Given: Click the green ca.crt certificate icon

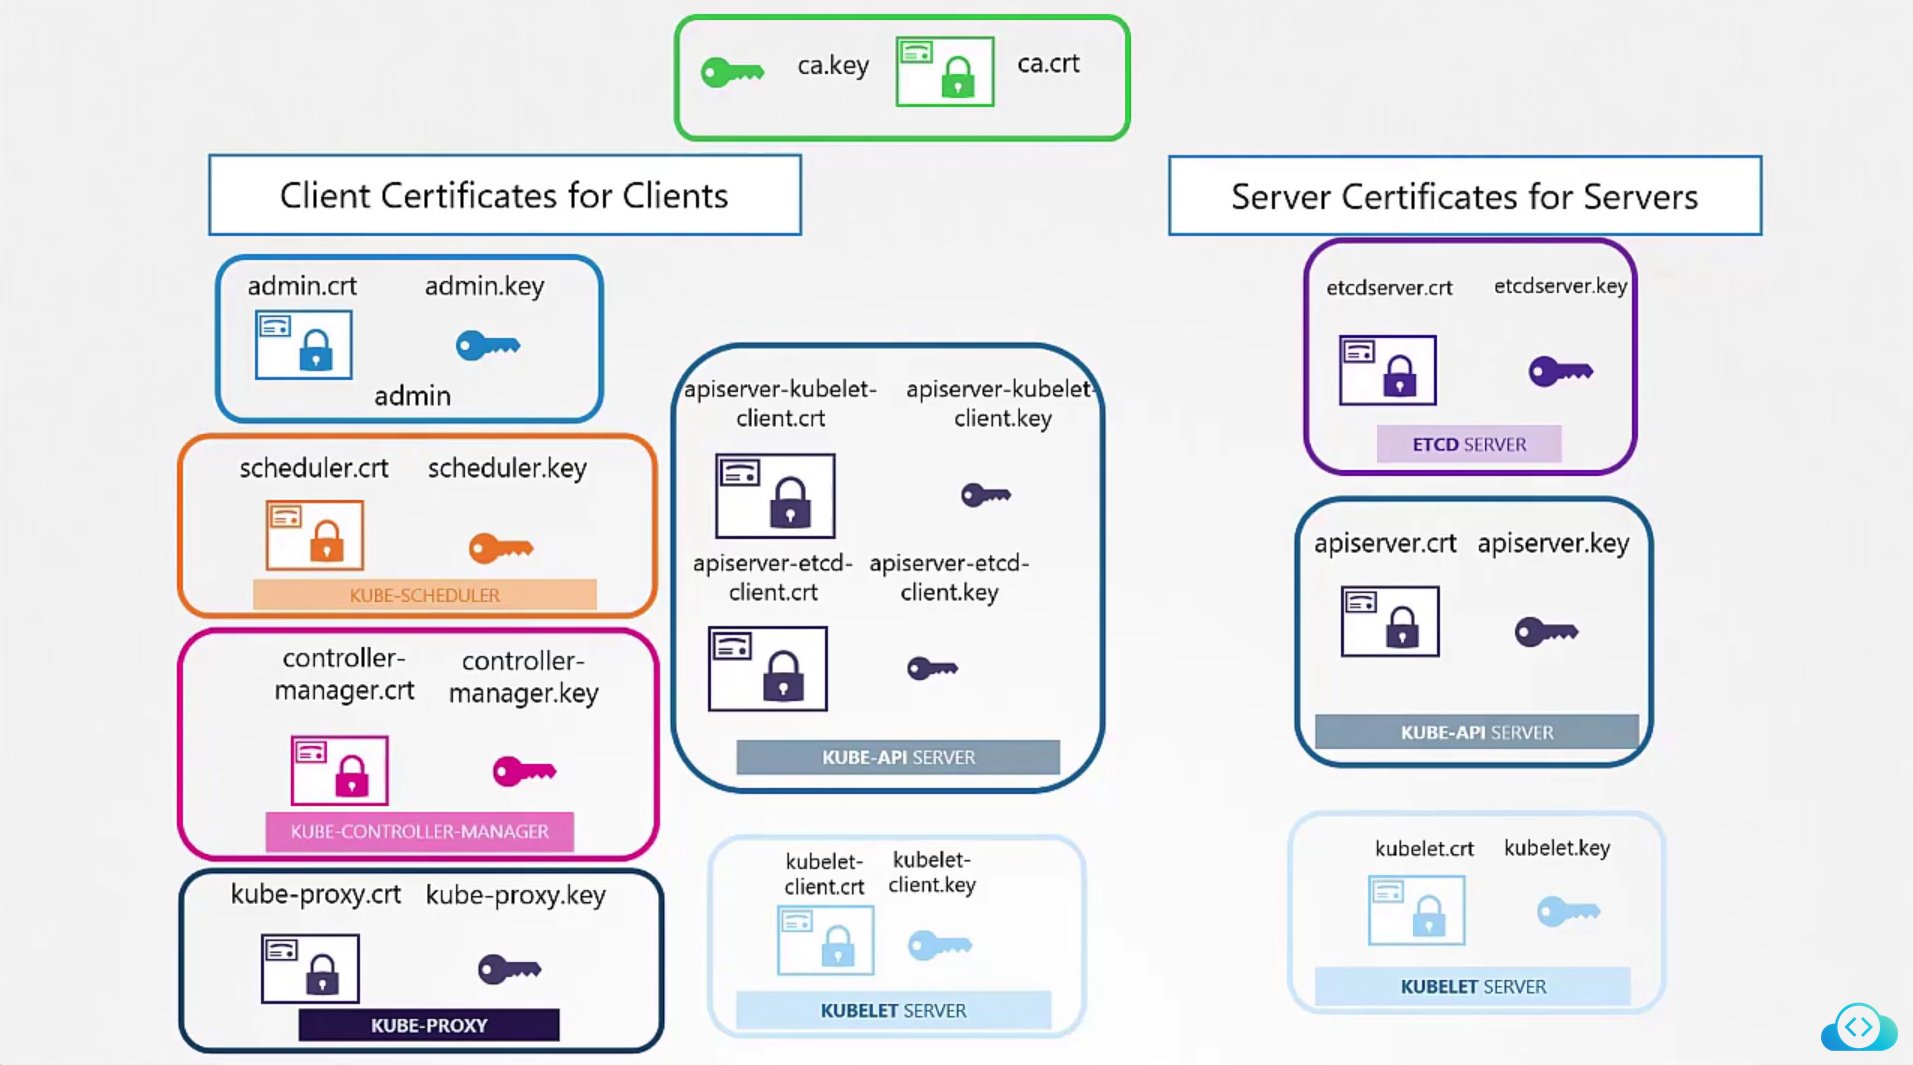Looking at the screenshot, I should (945, 72).
